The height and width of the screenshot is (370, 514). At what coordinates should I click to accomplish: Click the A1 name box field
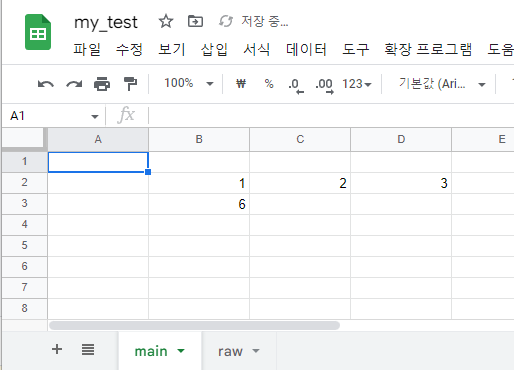[x=50, y=116]
